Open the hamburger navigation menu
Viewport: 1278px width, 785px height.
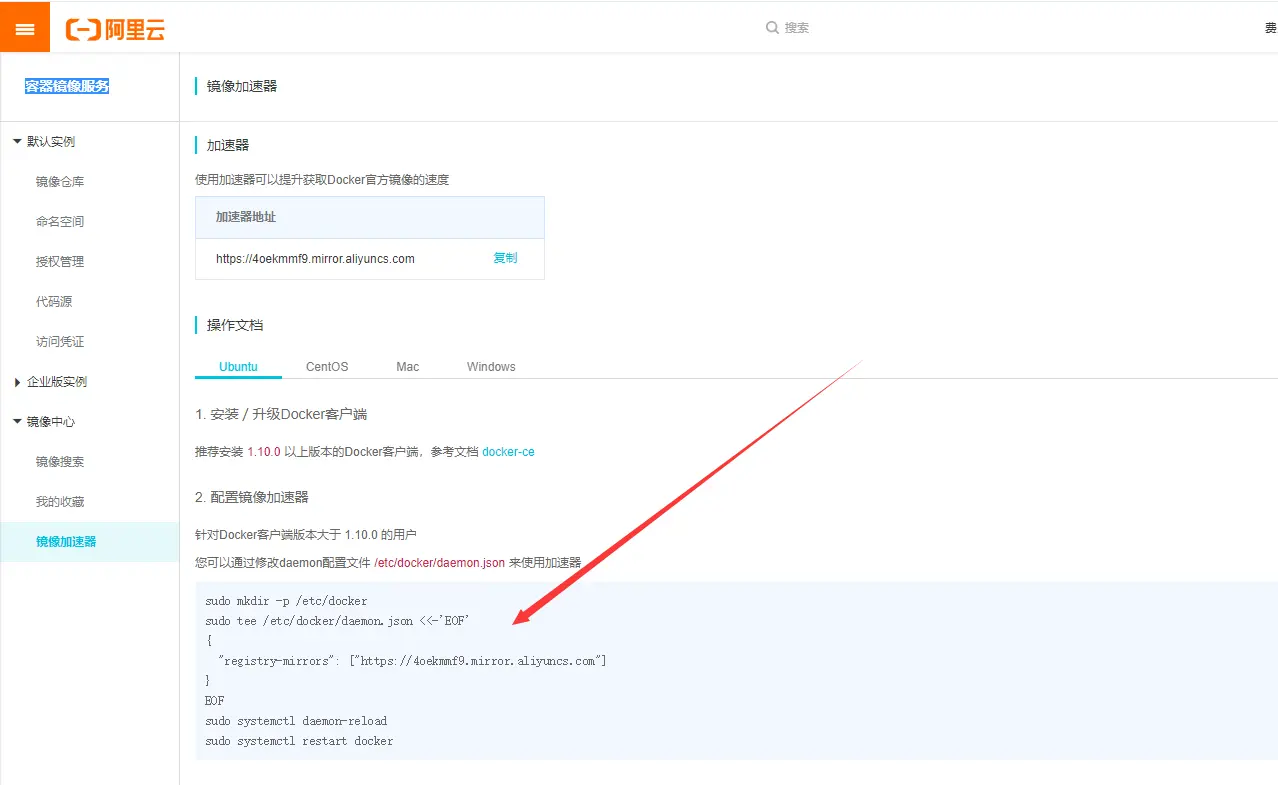click(24, 26)
